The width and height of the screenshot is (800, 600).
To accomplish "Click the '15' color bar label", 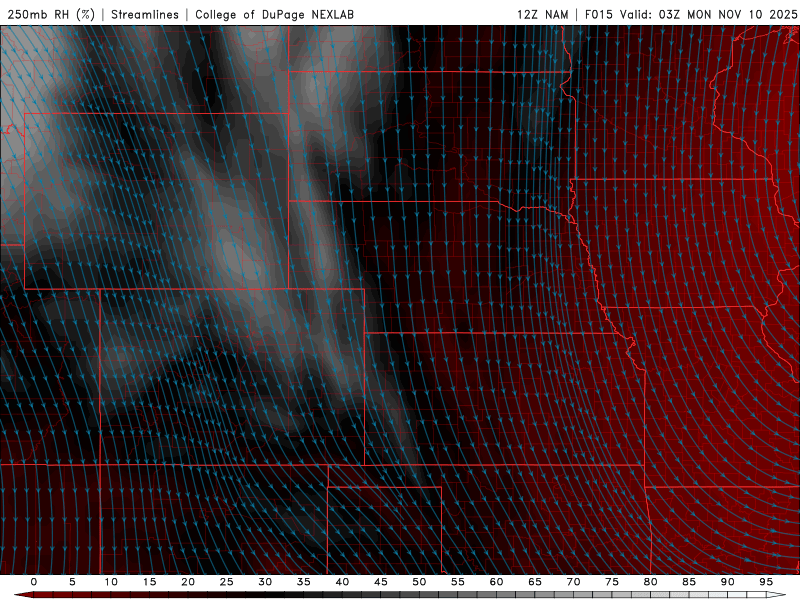I will 149,582.
